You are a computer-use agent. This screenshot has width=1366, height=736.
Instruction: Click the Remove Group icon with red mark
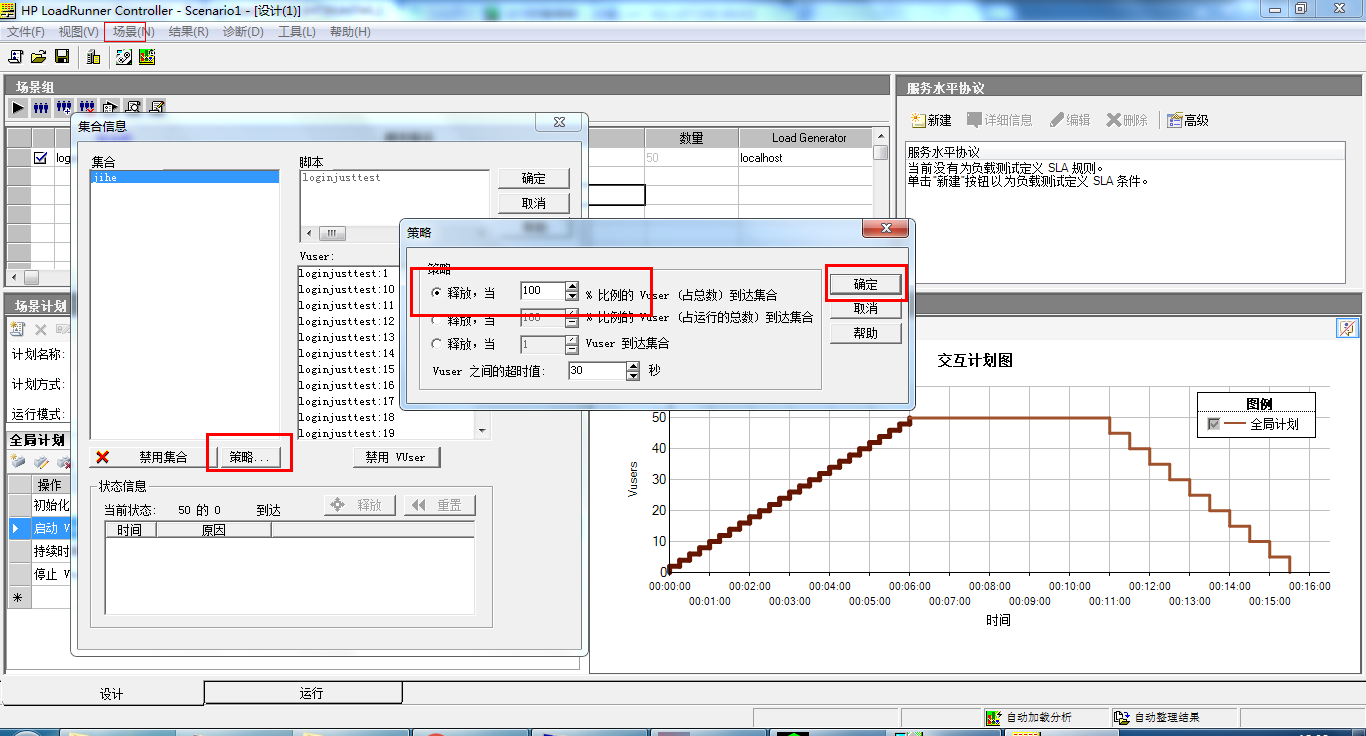click(87, 107)
